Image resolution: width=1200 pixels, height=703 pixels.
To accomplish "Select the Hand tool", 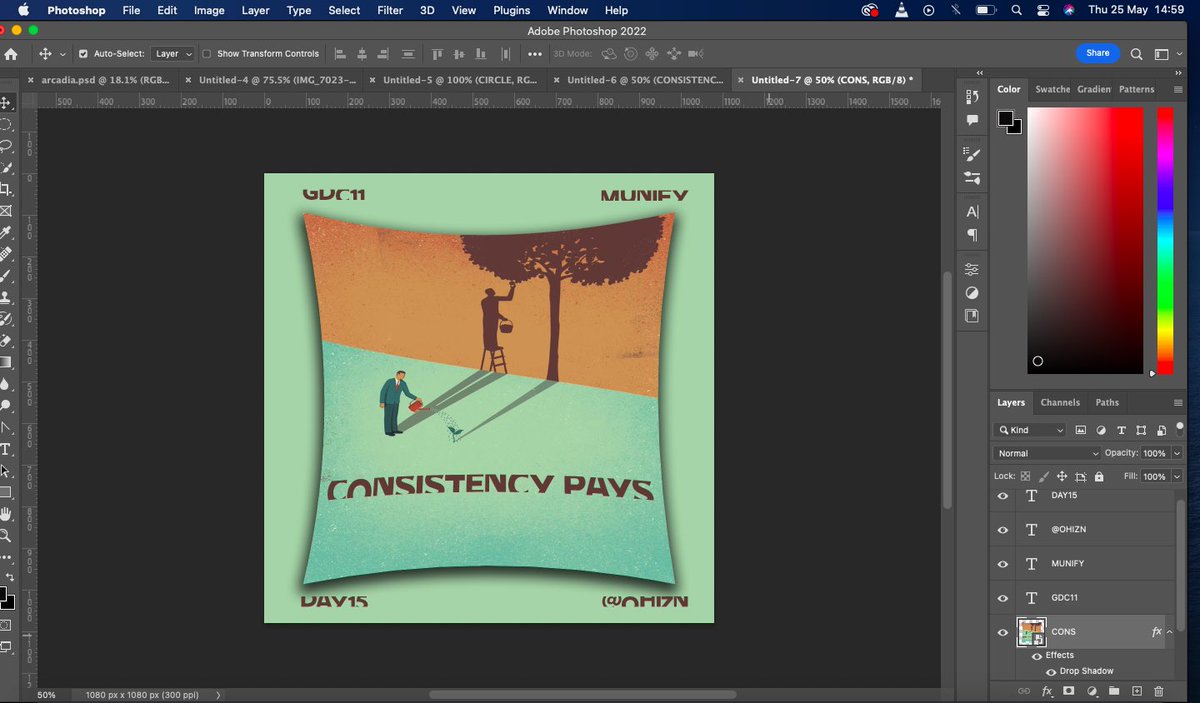I will coord(5,514).
